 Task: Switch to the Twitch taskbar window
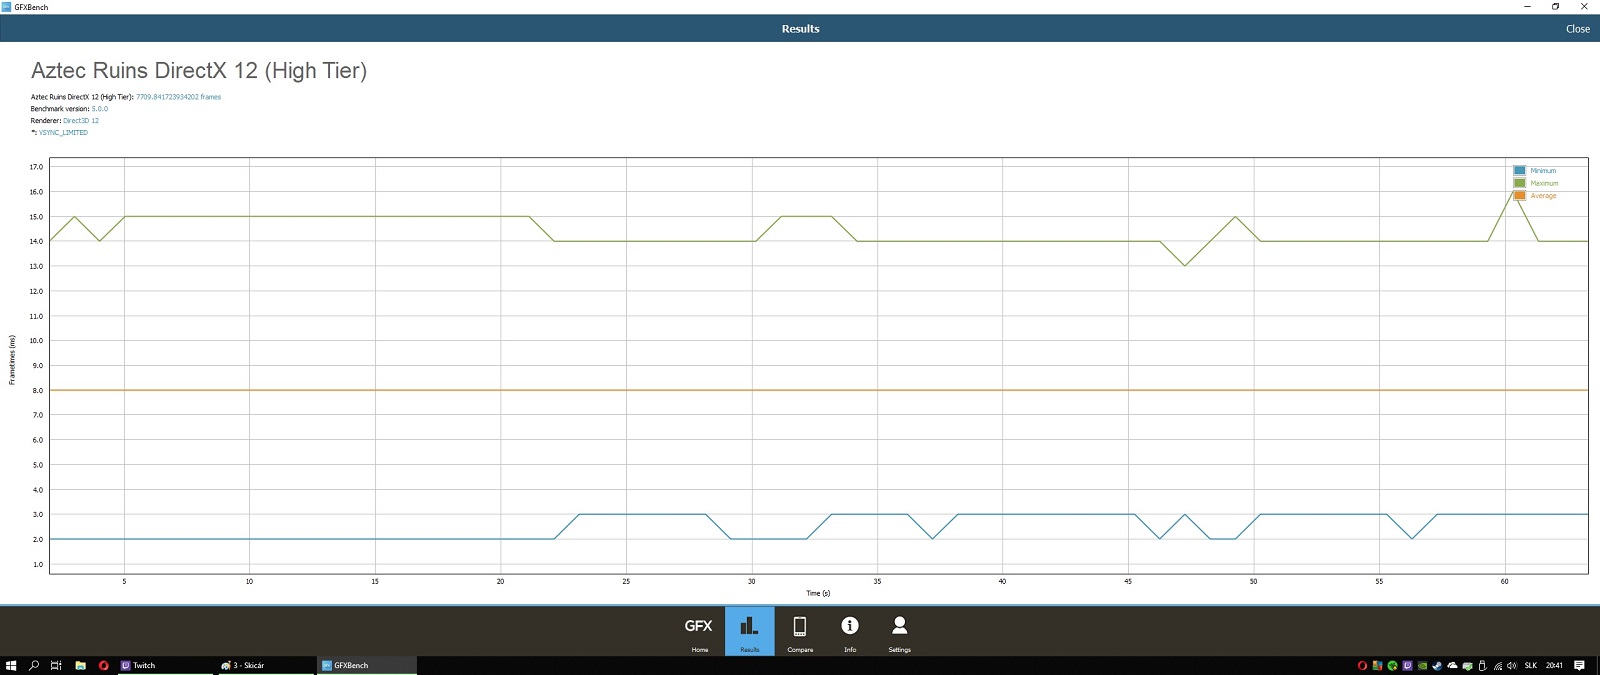pos(165,665)
